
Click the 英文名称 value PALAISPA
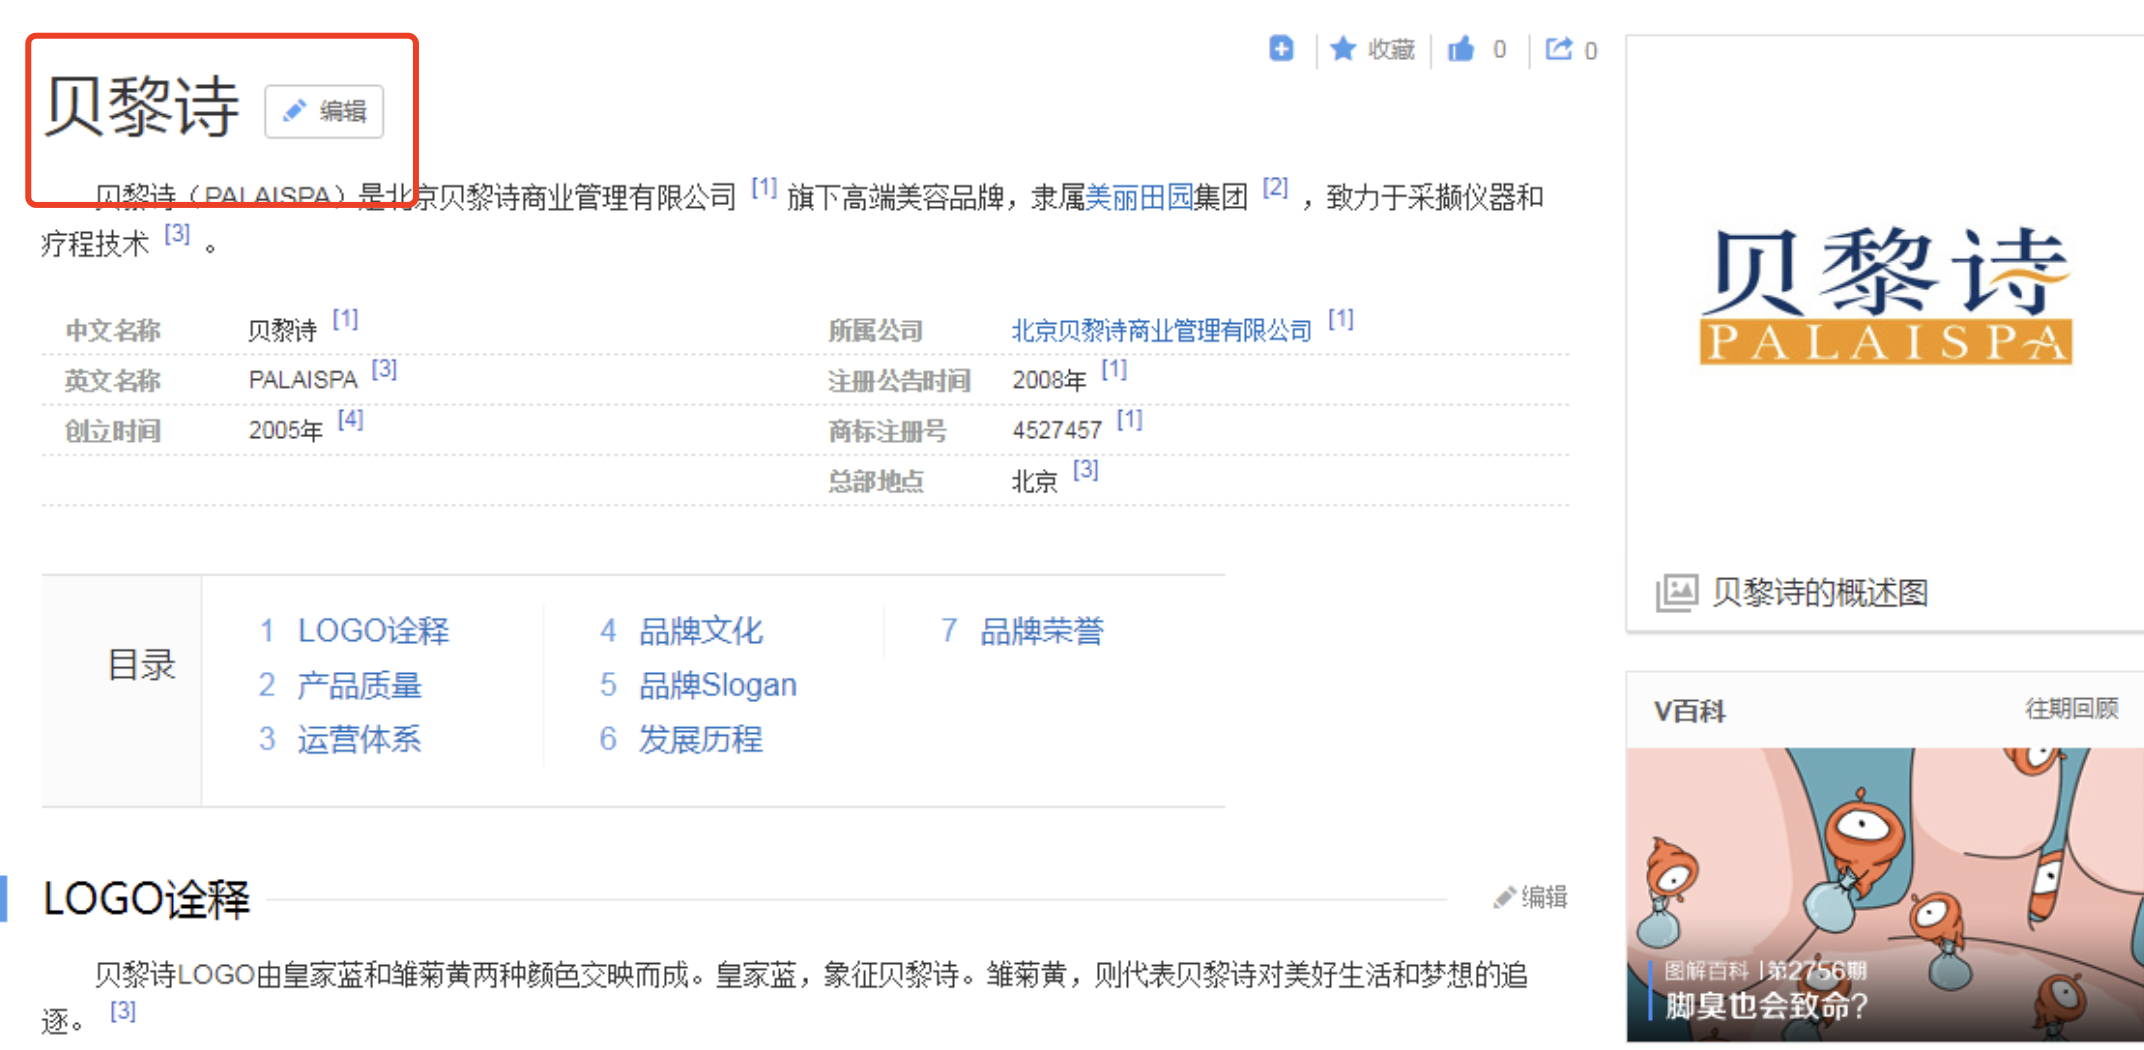pos(303,380)
